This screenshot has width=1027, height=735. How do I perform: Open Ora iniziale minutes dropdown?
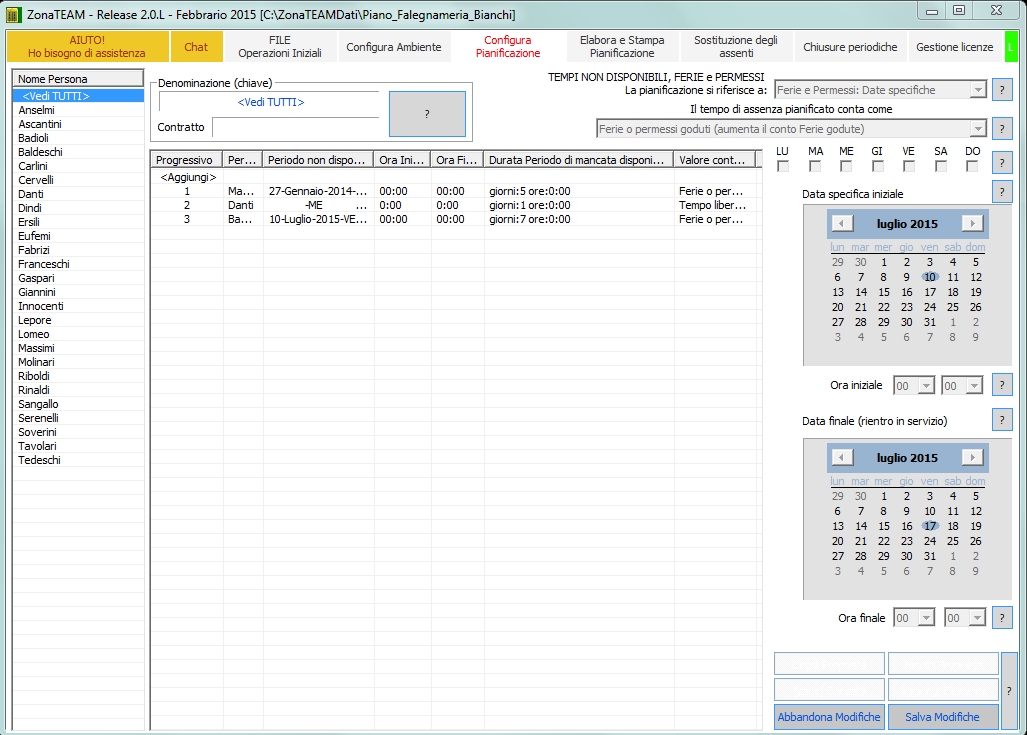[x=974, y=386]
